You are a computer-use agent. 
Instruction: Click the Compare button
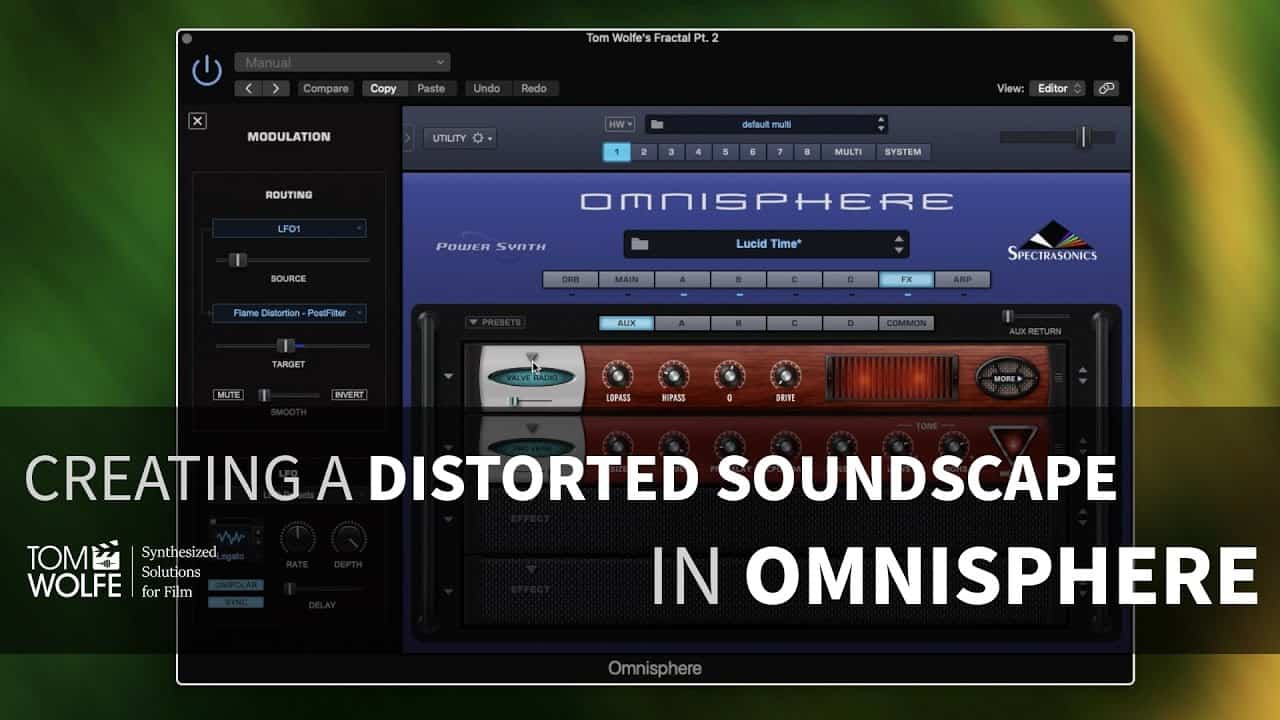pos(326,88)
